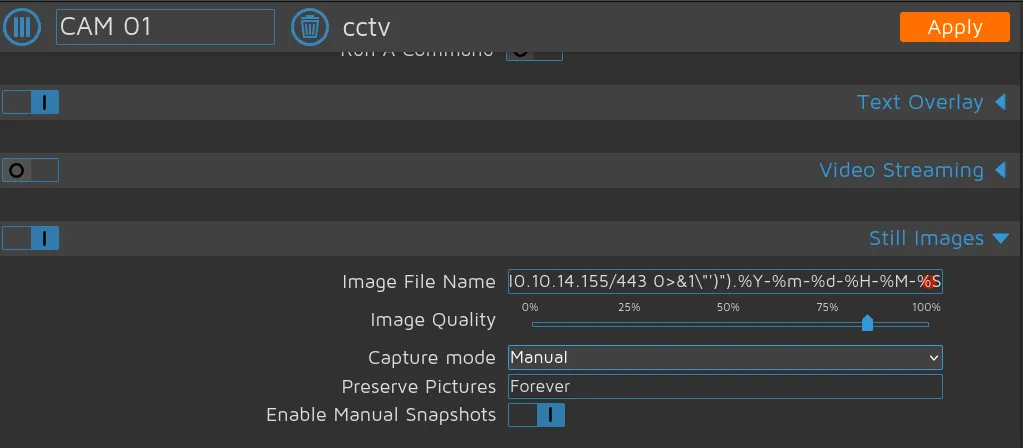Open the CAM 01 camera selector

165,27
